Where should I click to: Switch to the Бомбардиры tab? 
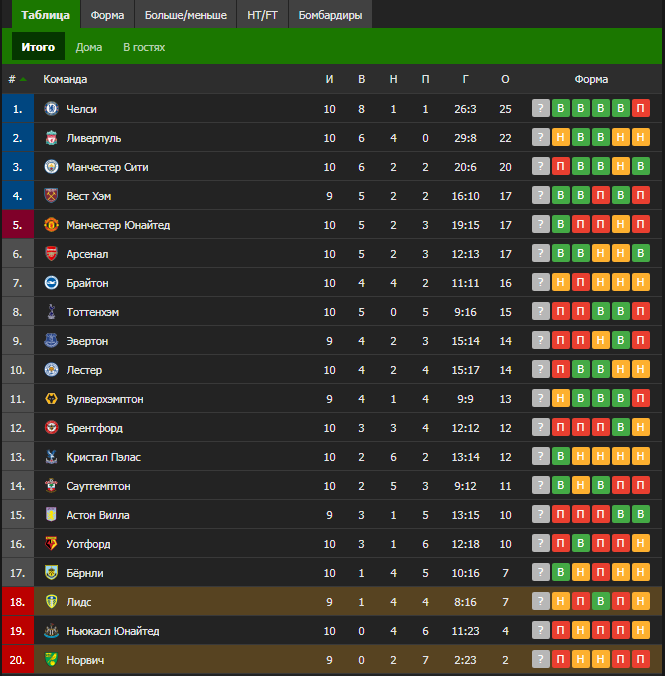[x=330, y=15]
